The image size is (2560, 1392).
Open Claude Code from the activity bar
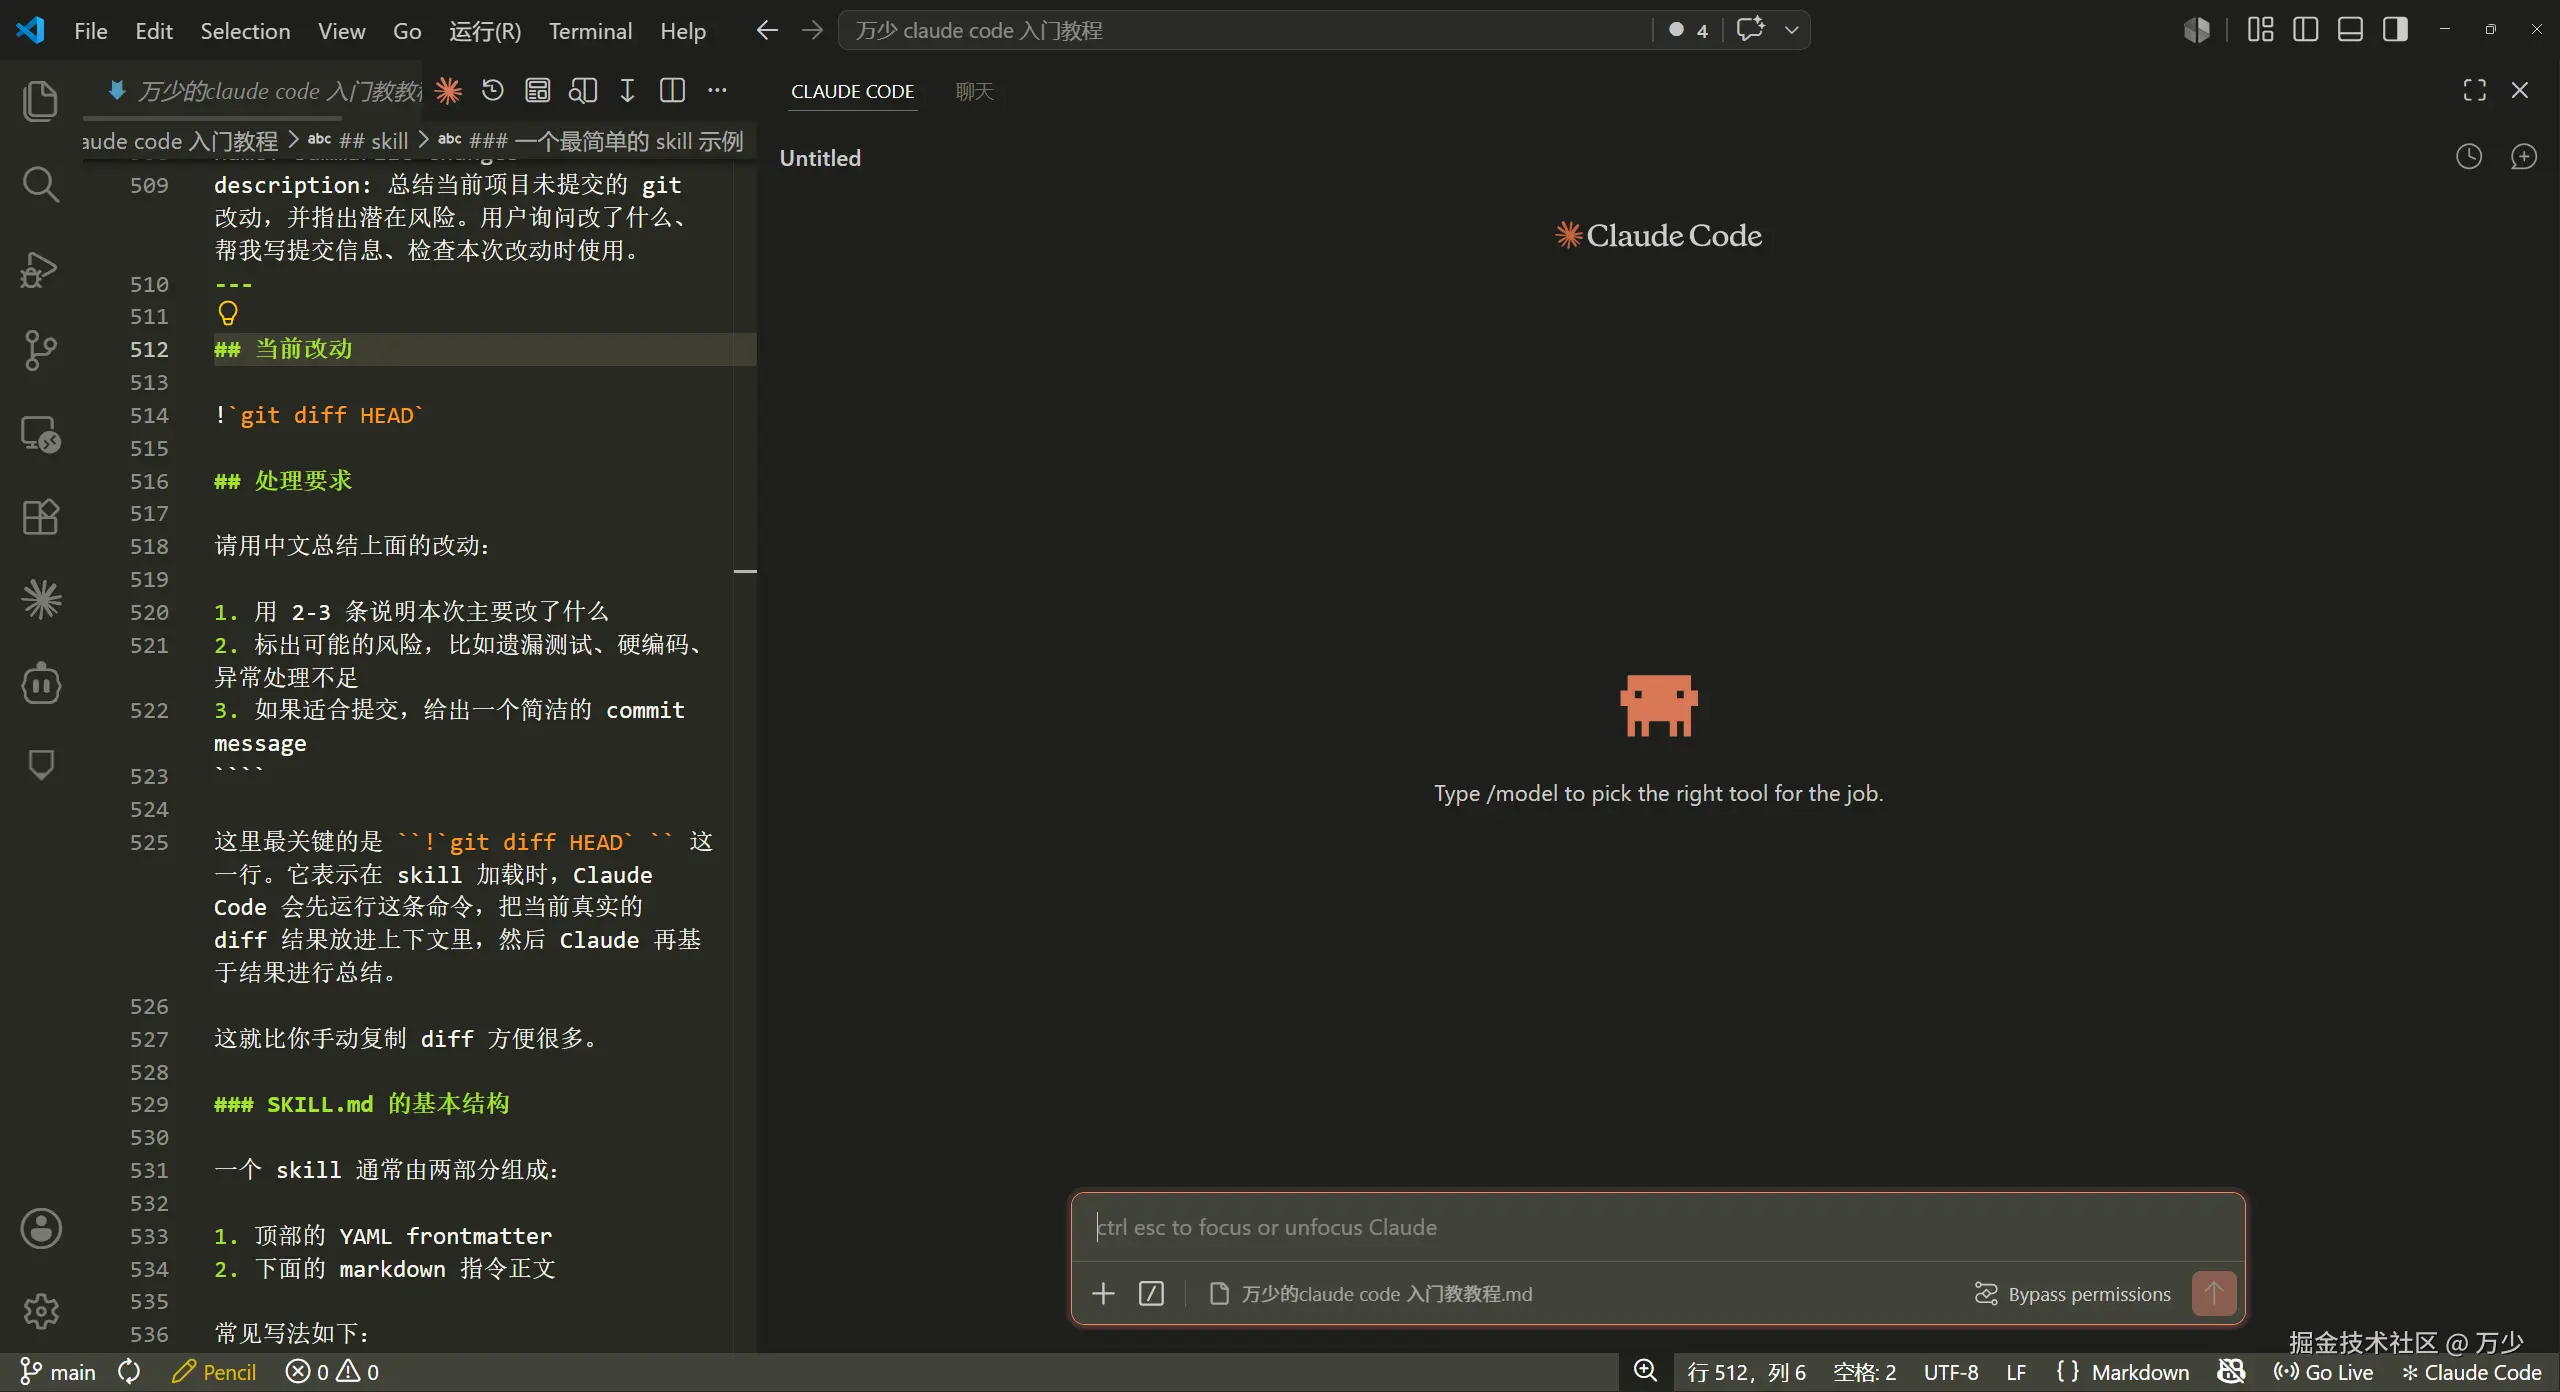point(40,600)
